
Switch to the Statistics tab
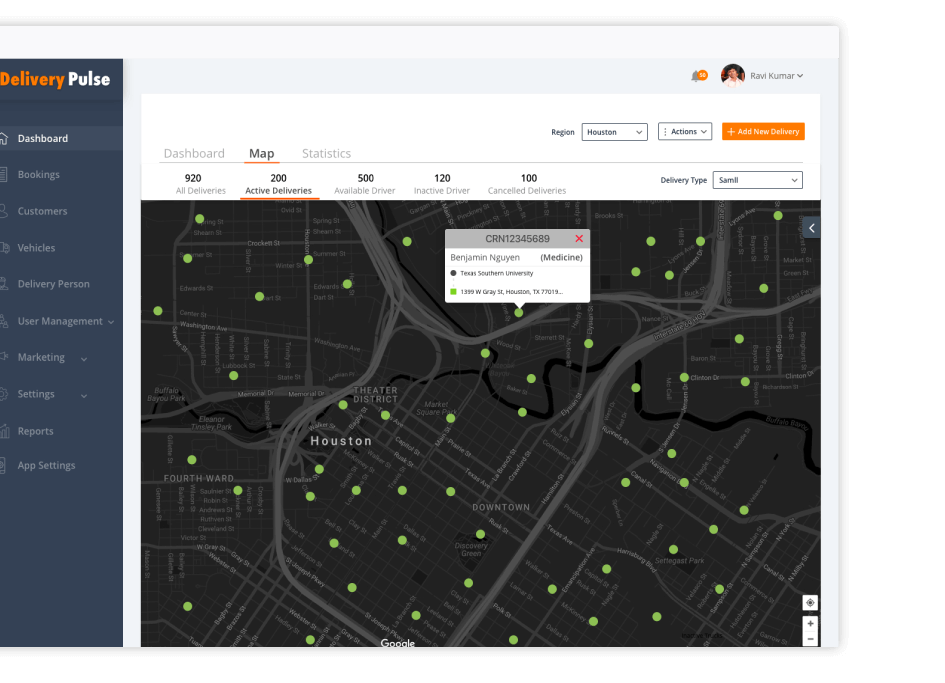click(x=326, y=153)
